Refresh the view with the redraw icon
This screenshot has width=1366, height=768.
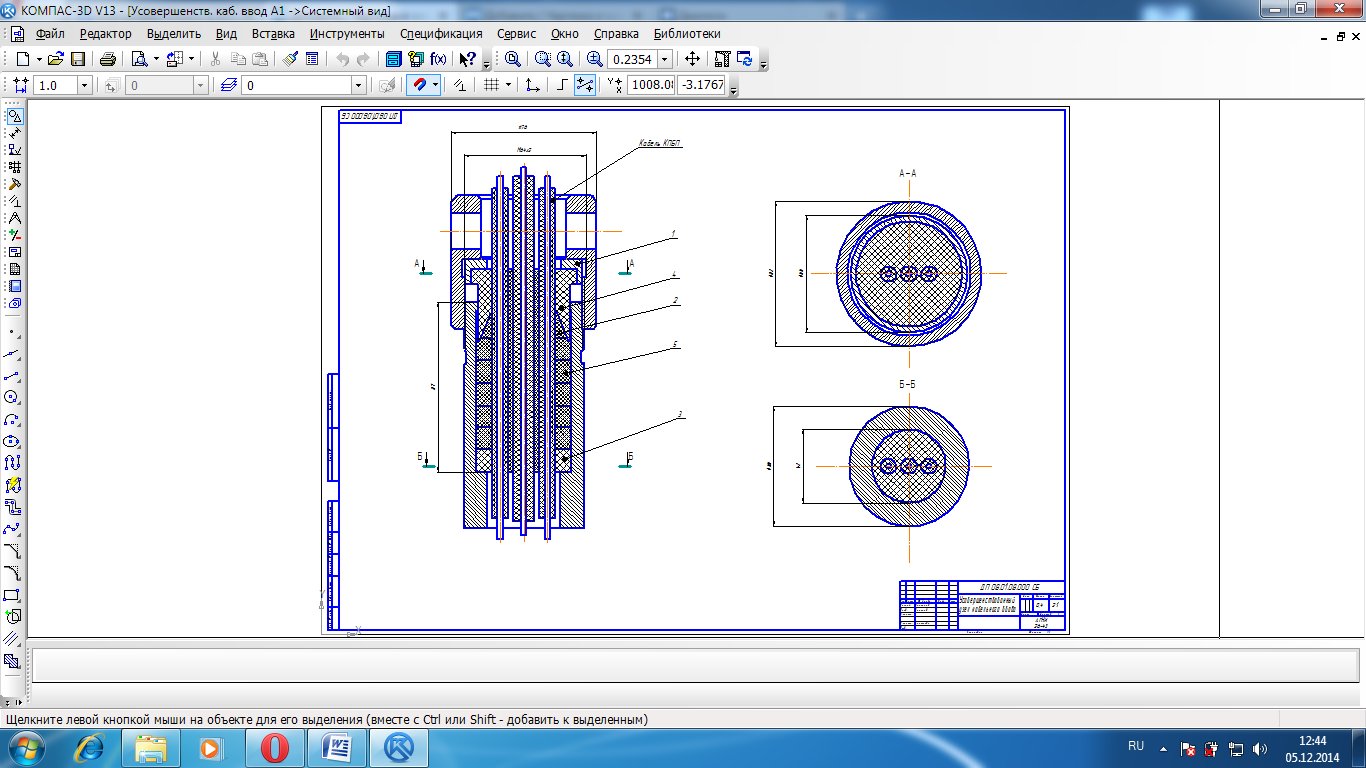coord(744,59)
